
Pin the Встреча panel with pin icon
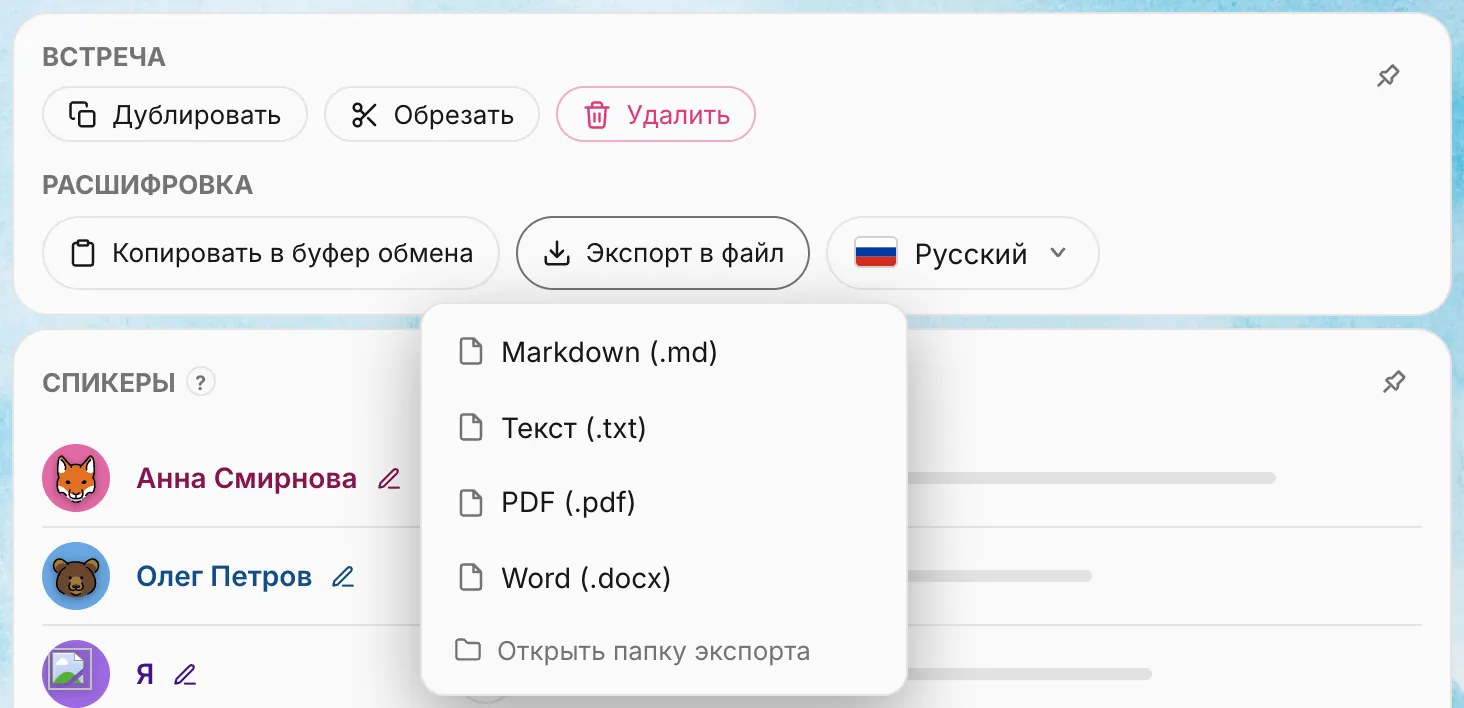(1388, 76)
